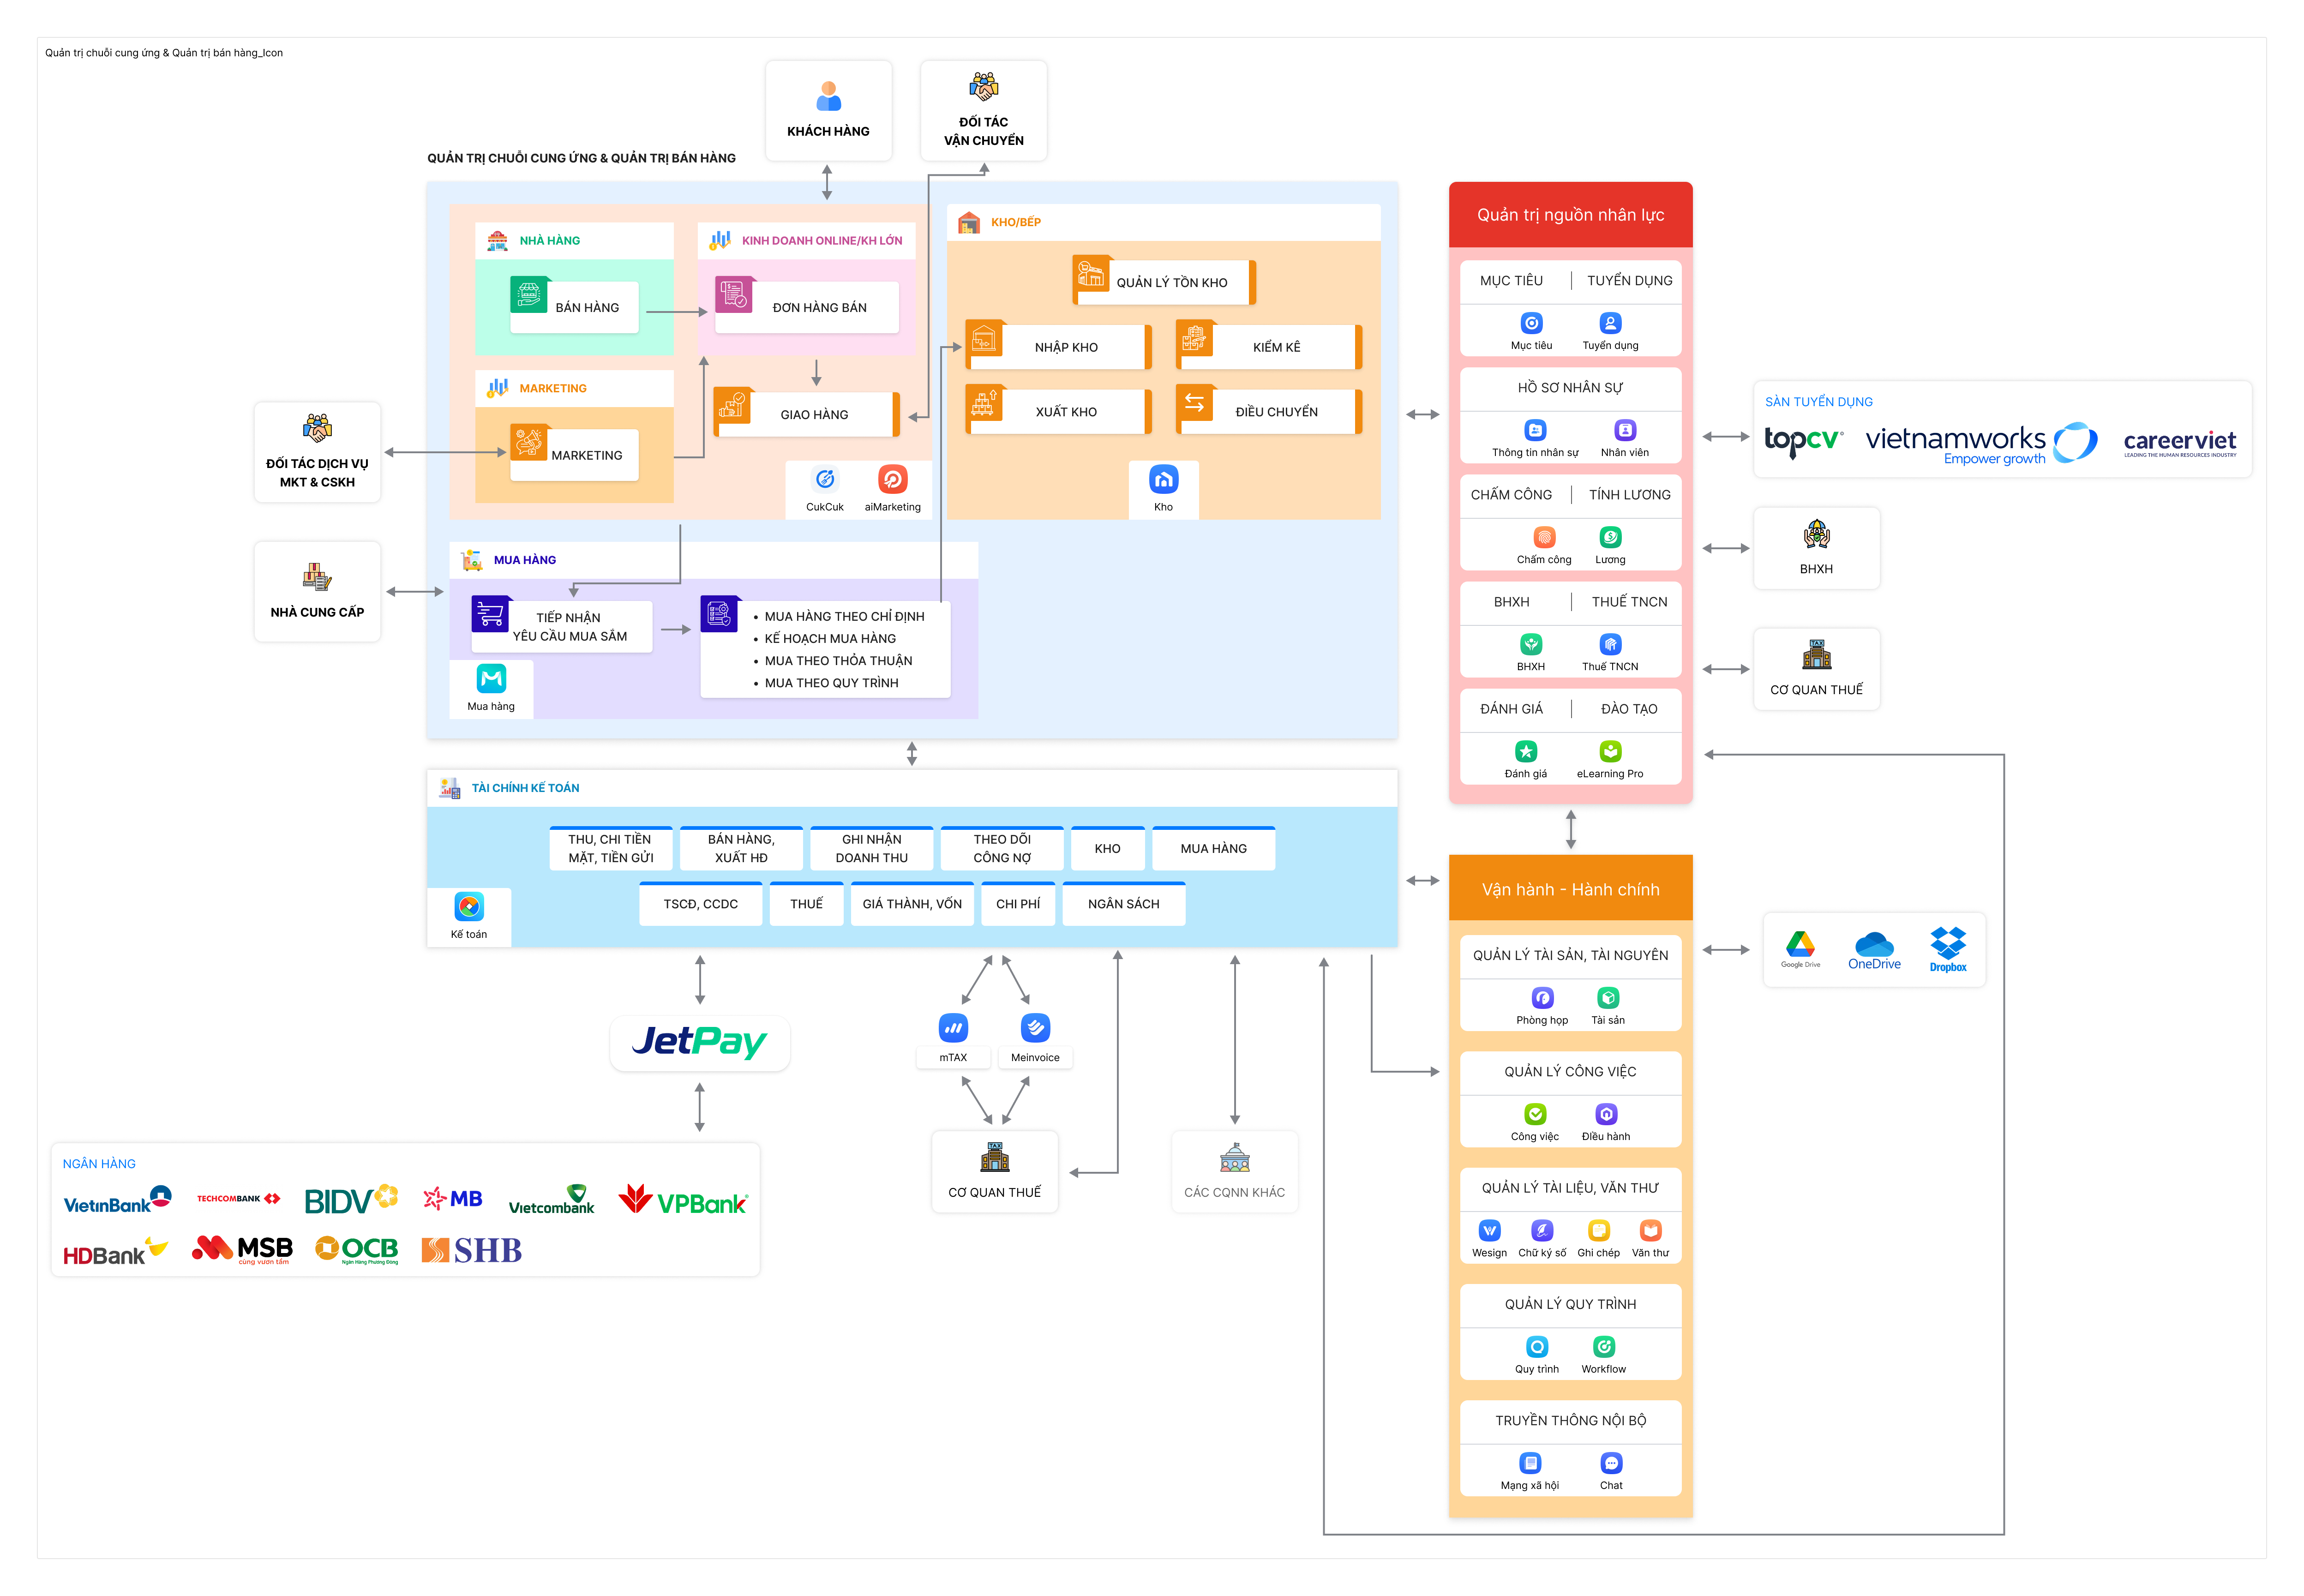The width and height of the screenshot is (2304, 1596).
Task: Click the VPBank logo
Action: [x=683, y=1200]
